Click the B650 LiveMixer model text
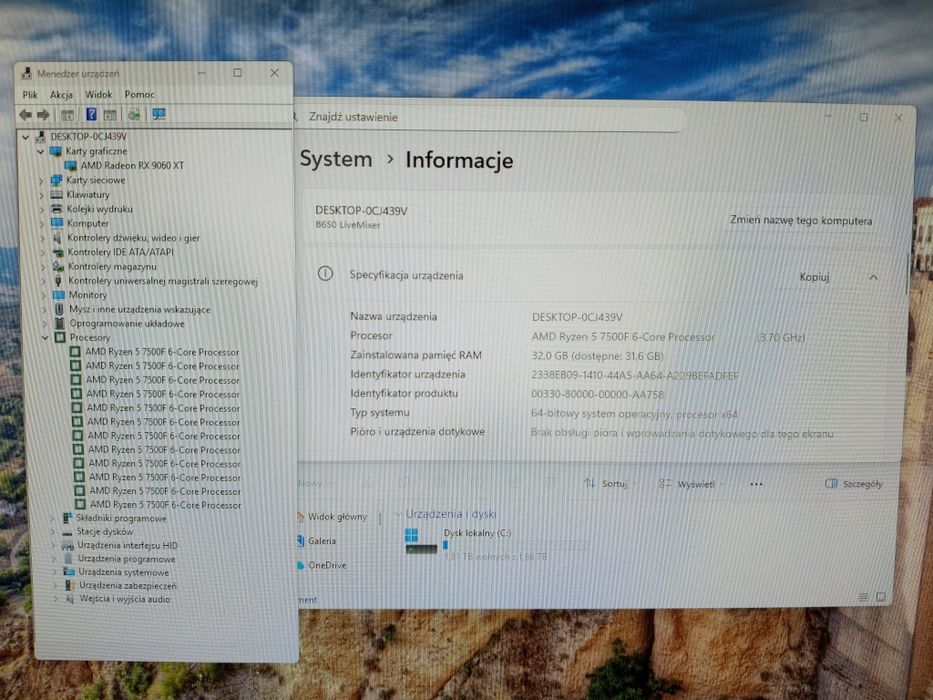Screen dimensions: 933x700 pyautogui.click(x=347, y=225)
